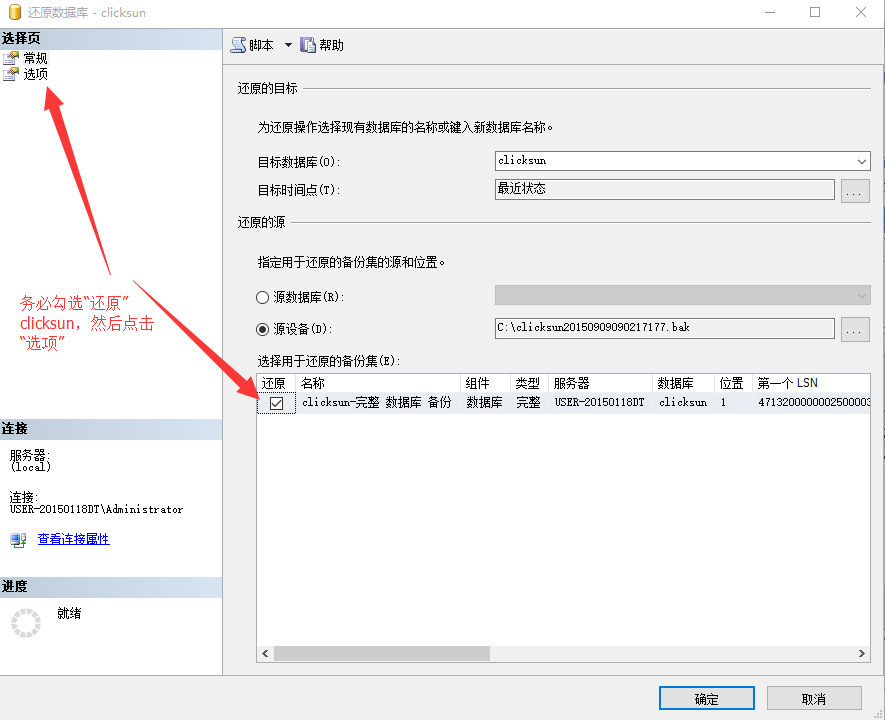Toggle the 还原 checkbox for clicksun backup
This screenshot has height=720, width=885.
[x=277, y=403]
